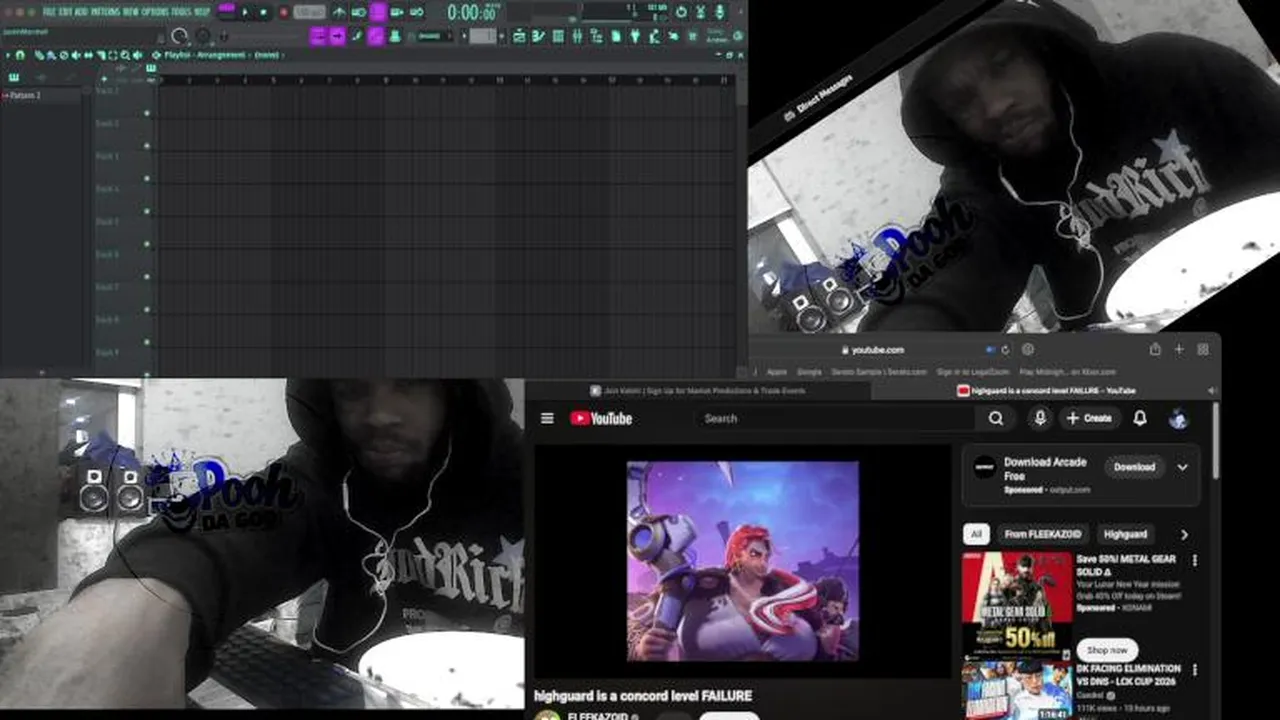Image resolution: width=1280 pixels, height=720 pixels.
Task: Switch to the Join Kaleki browser tab
Action: 697,391
